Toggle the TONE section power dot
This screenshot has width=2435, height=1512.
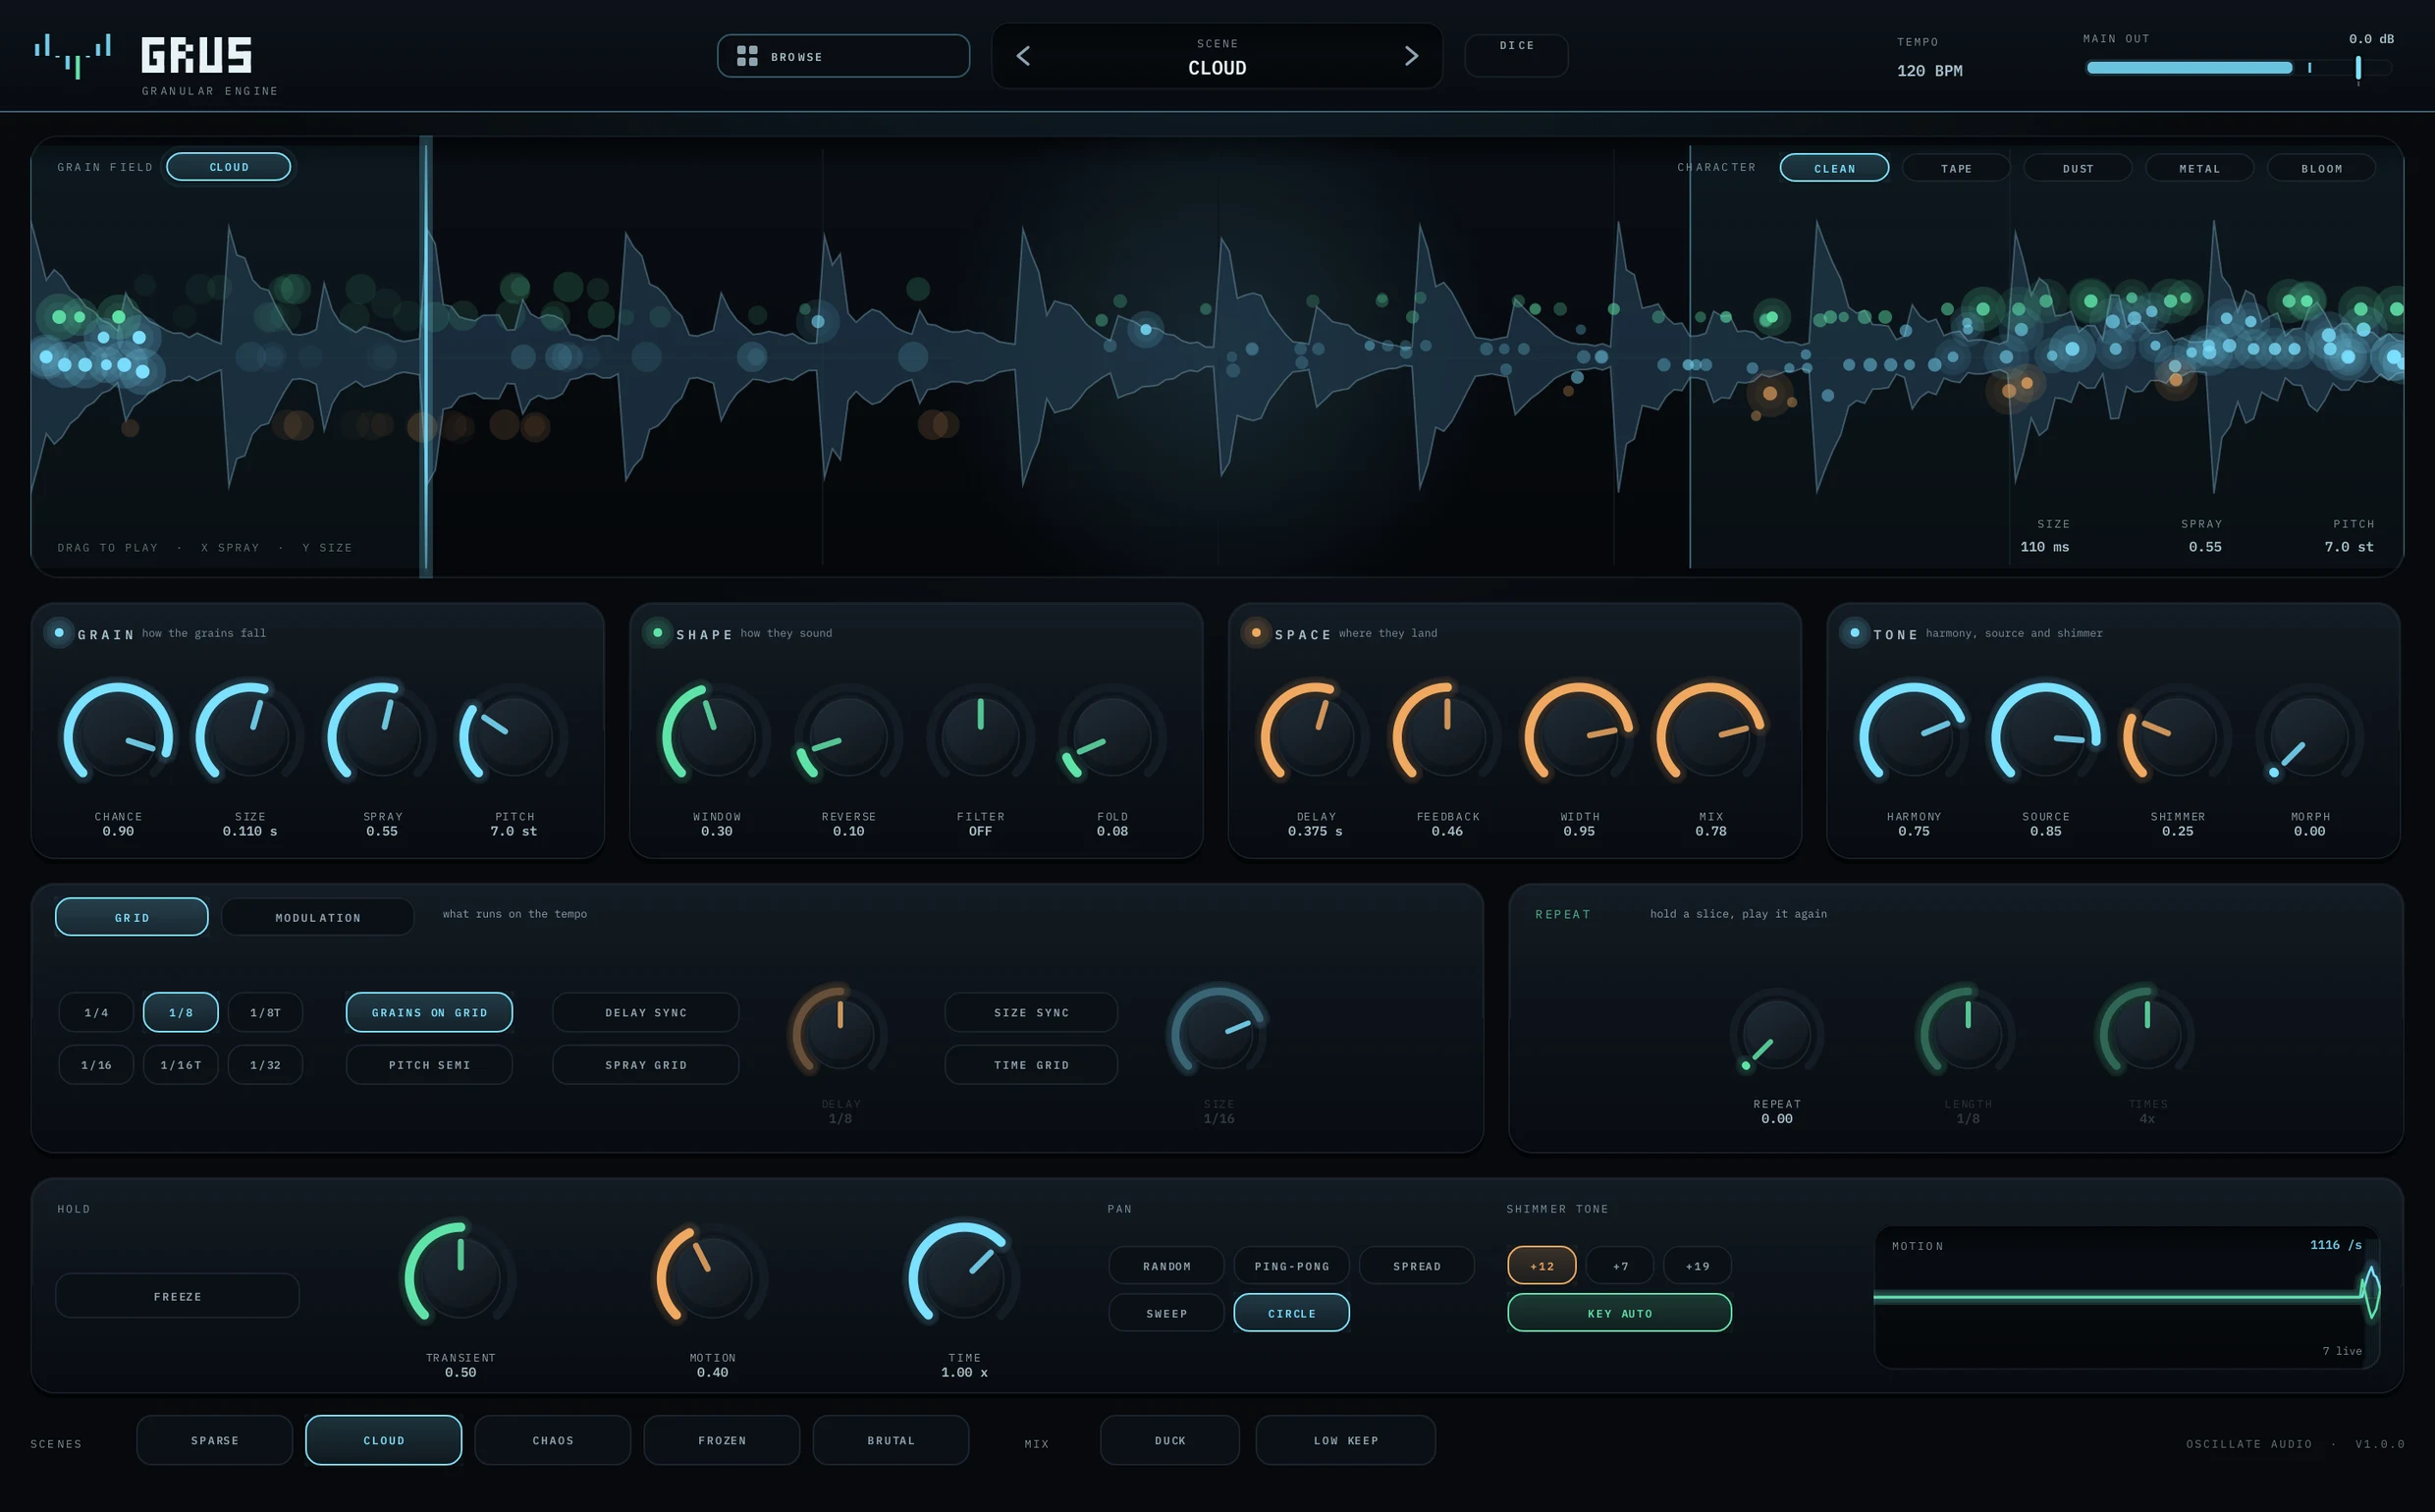(1854, 632)
